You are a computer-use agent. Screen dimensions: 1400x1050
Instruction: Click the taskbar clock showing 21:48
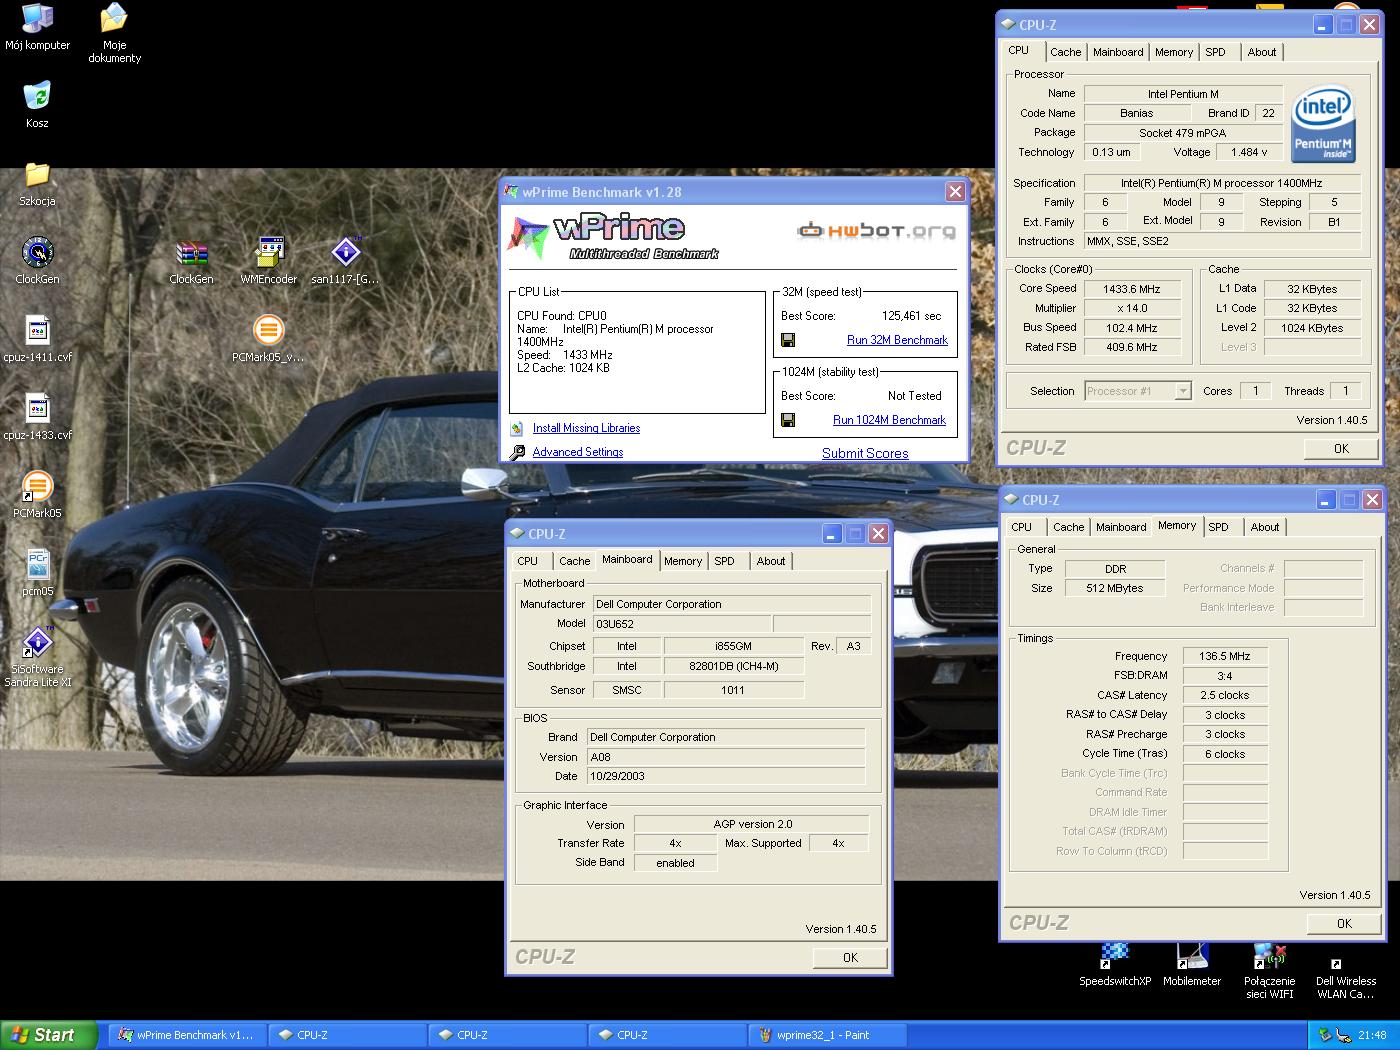tap(1372, 1035)
